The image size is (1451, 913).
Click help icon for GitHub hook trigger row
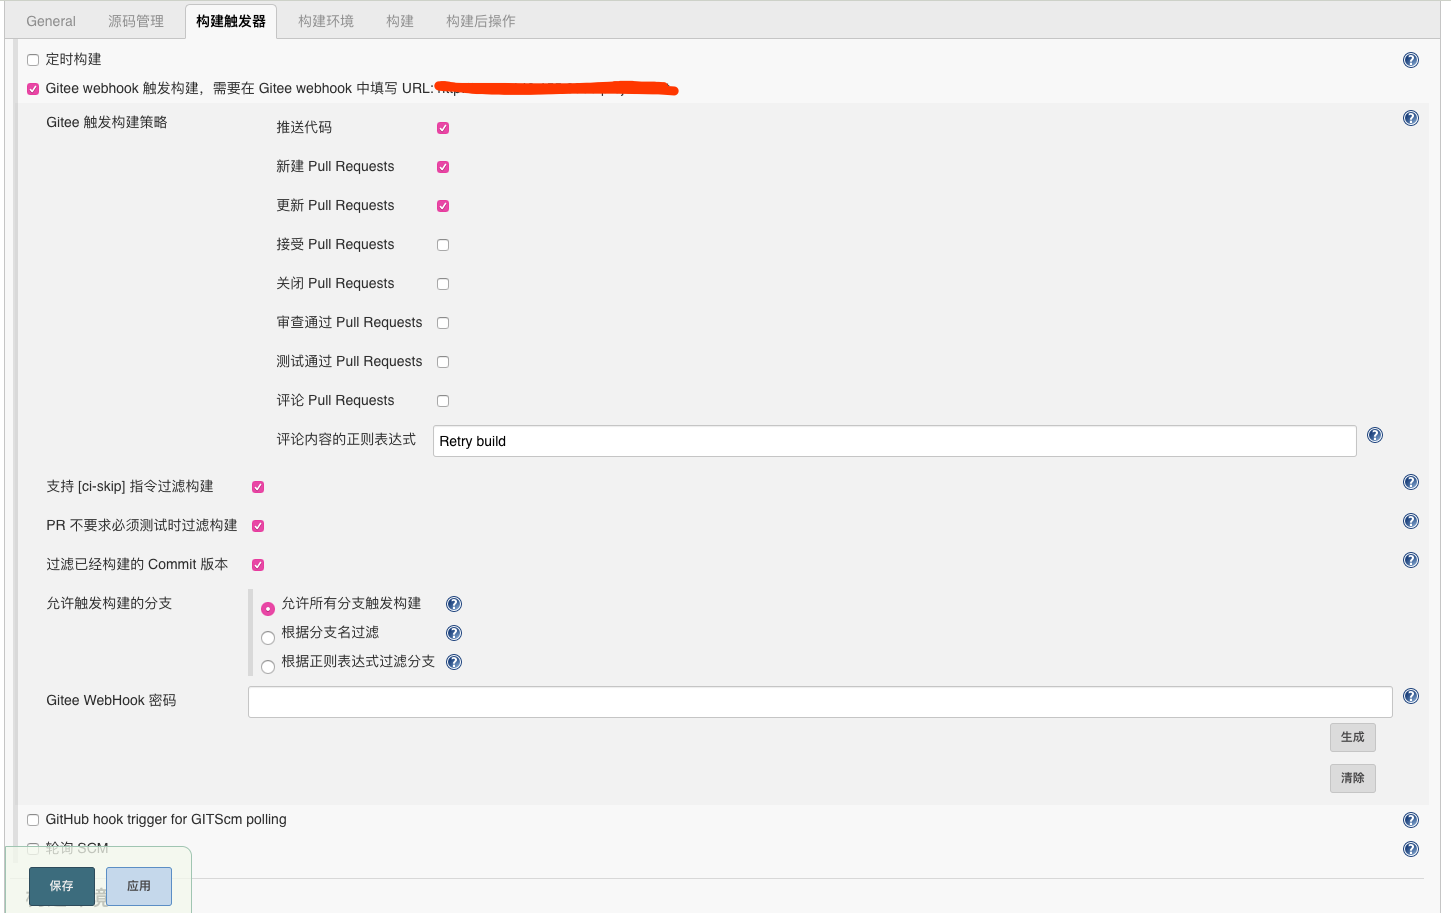[1410, 820]
